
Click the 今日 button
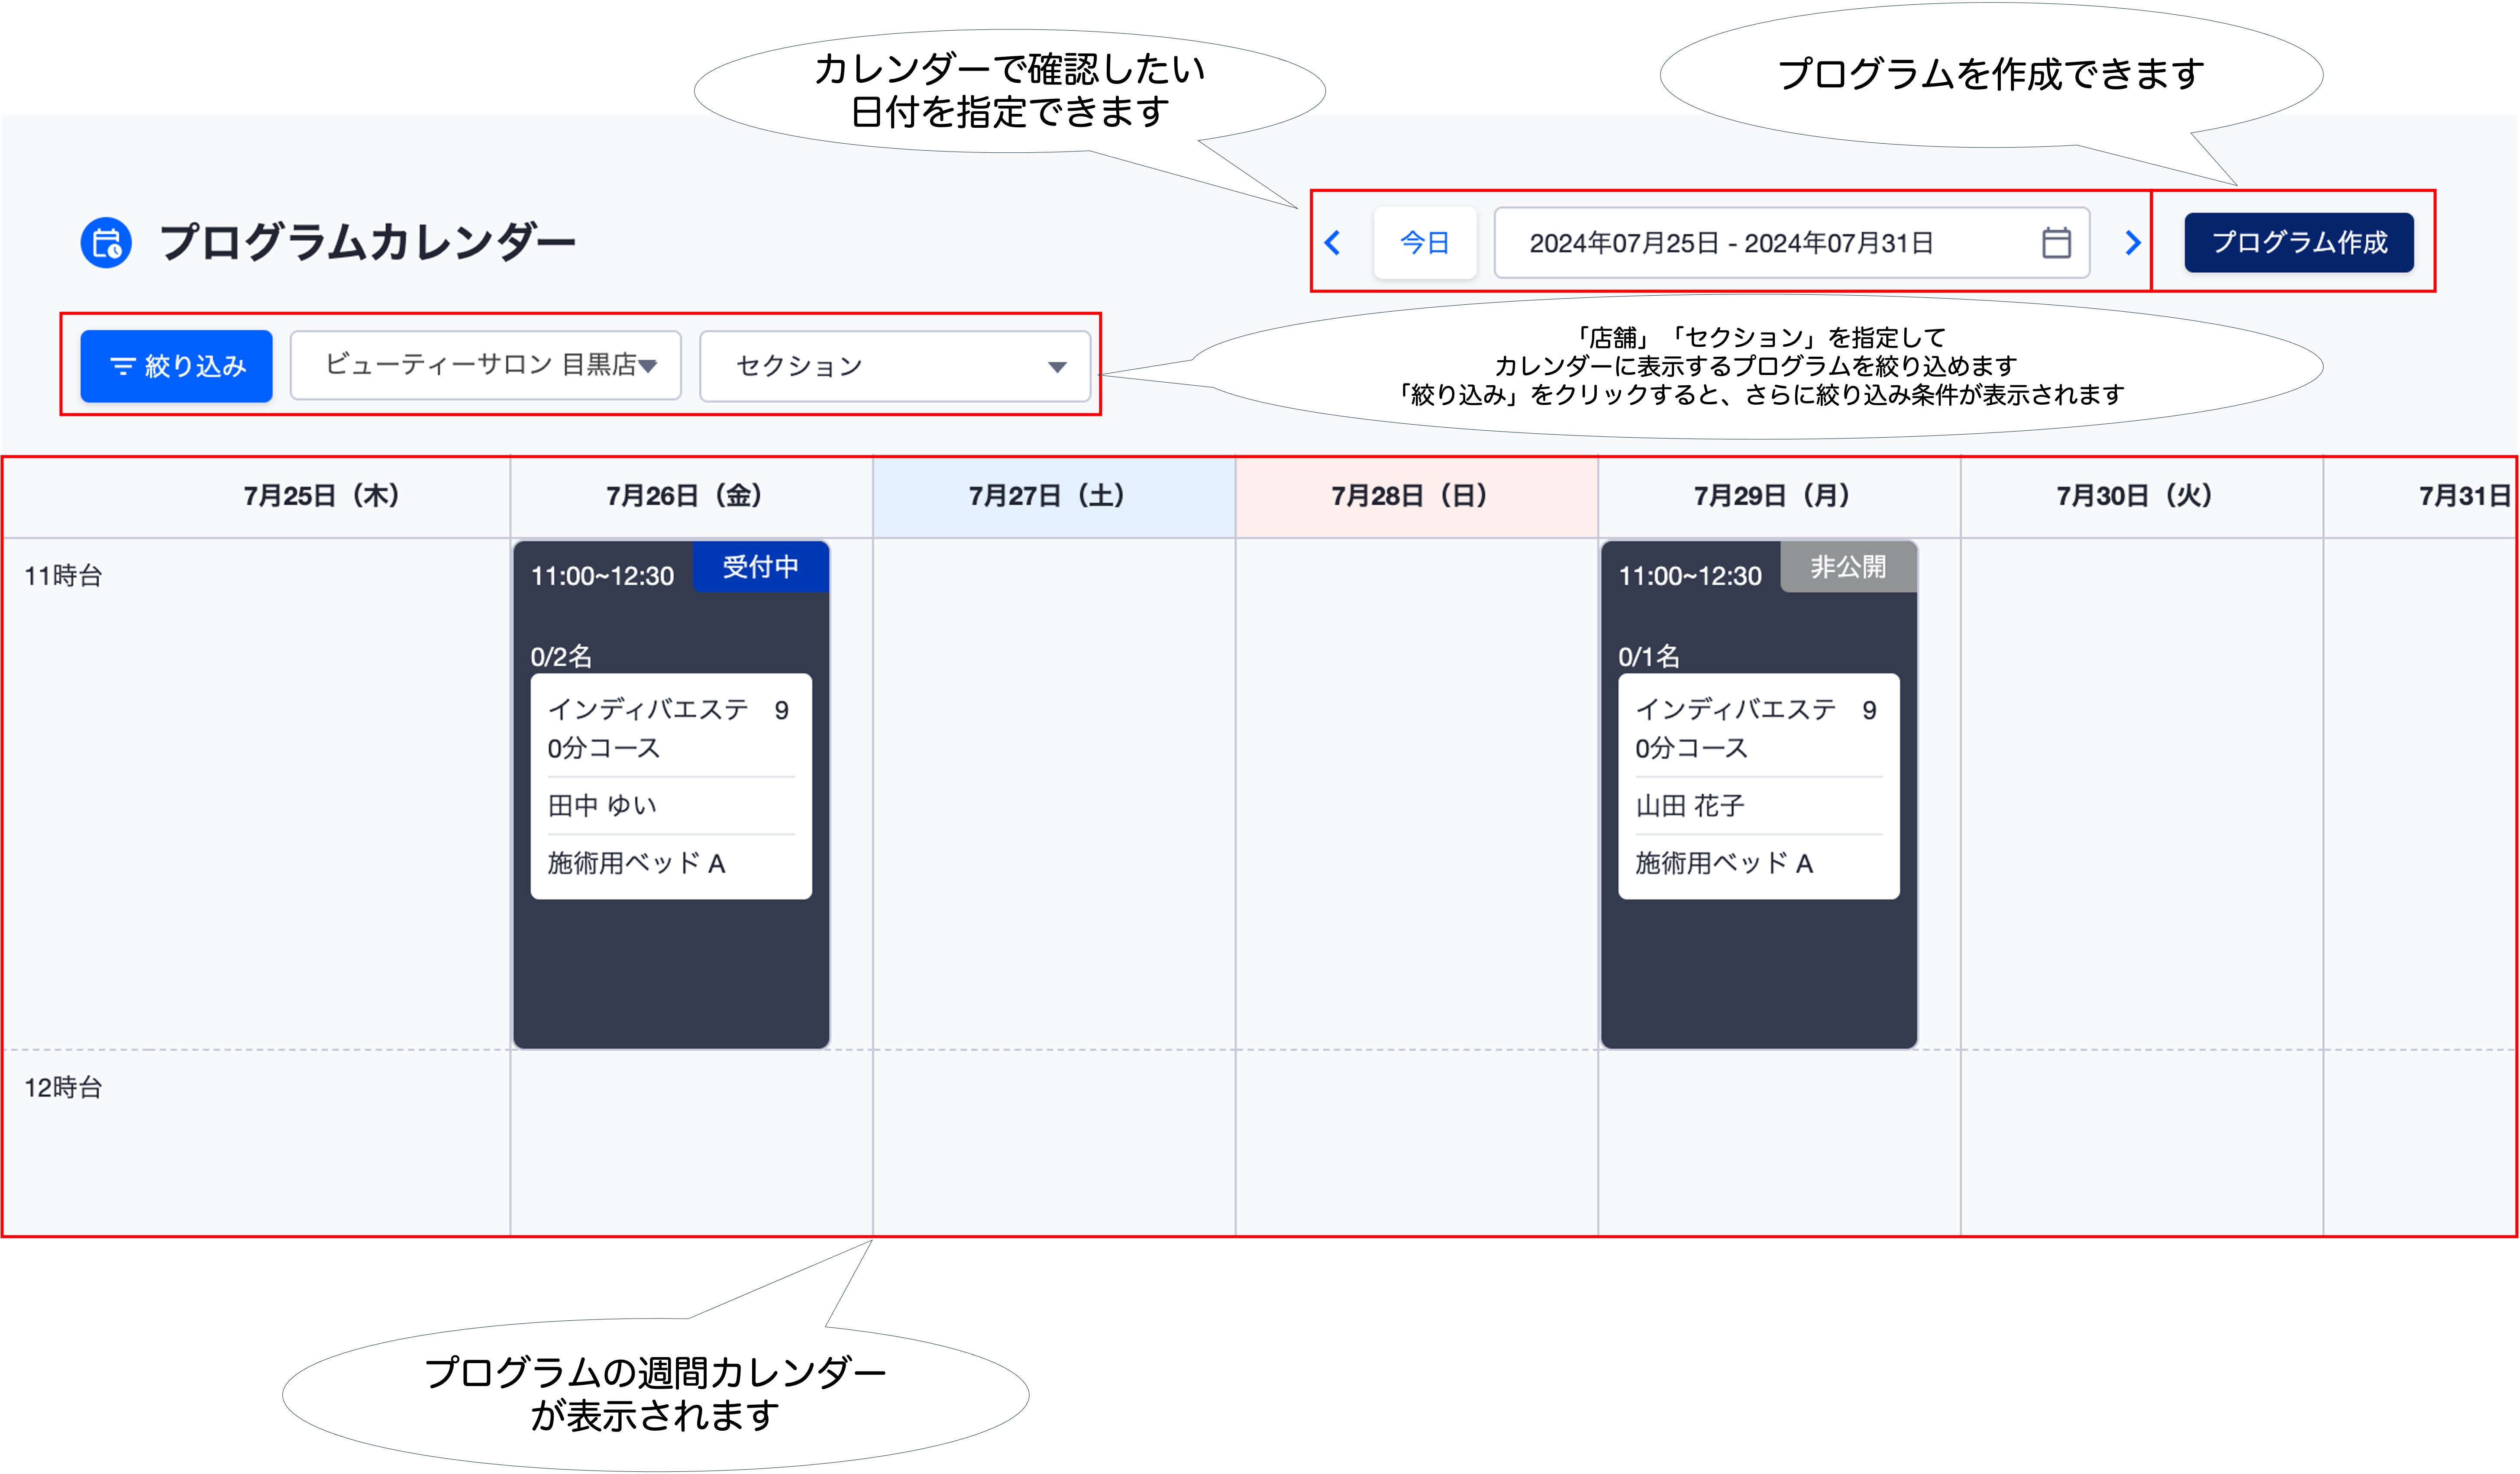click(x=1425, y=243)
